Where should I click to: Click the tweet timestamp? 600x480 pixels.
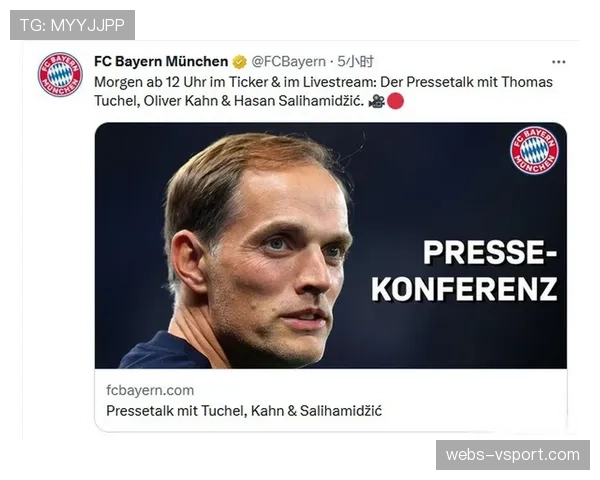(x=355, y=62)
